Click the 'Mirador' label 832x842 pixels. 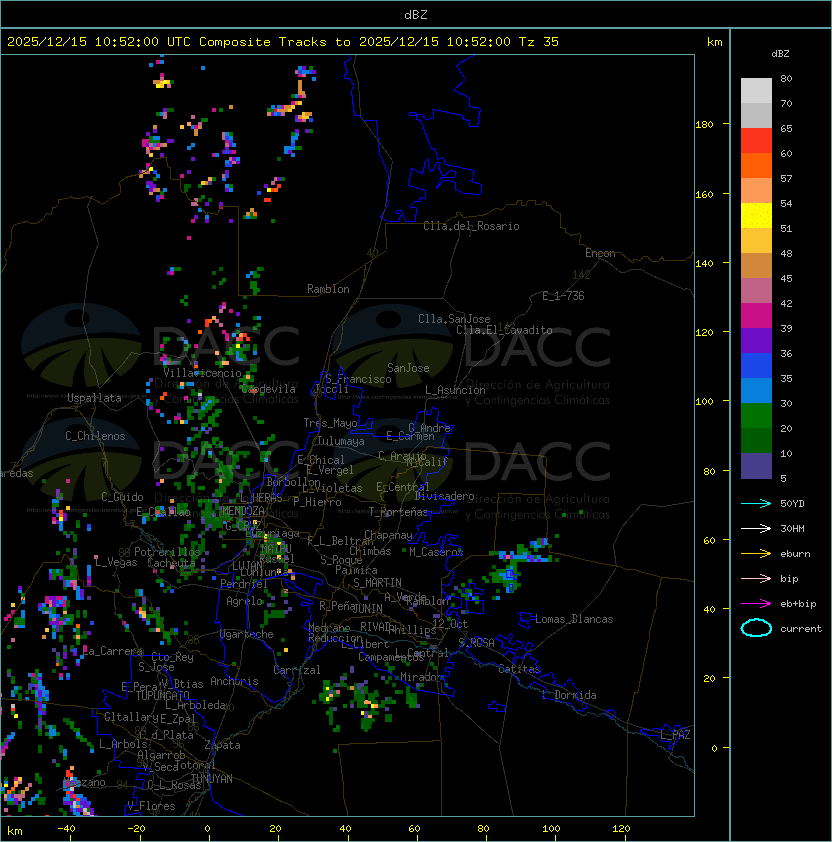click(x=421, y=677)
